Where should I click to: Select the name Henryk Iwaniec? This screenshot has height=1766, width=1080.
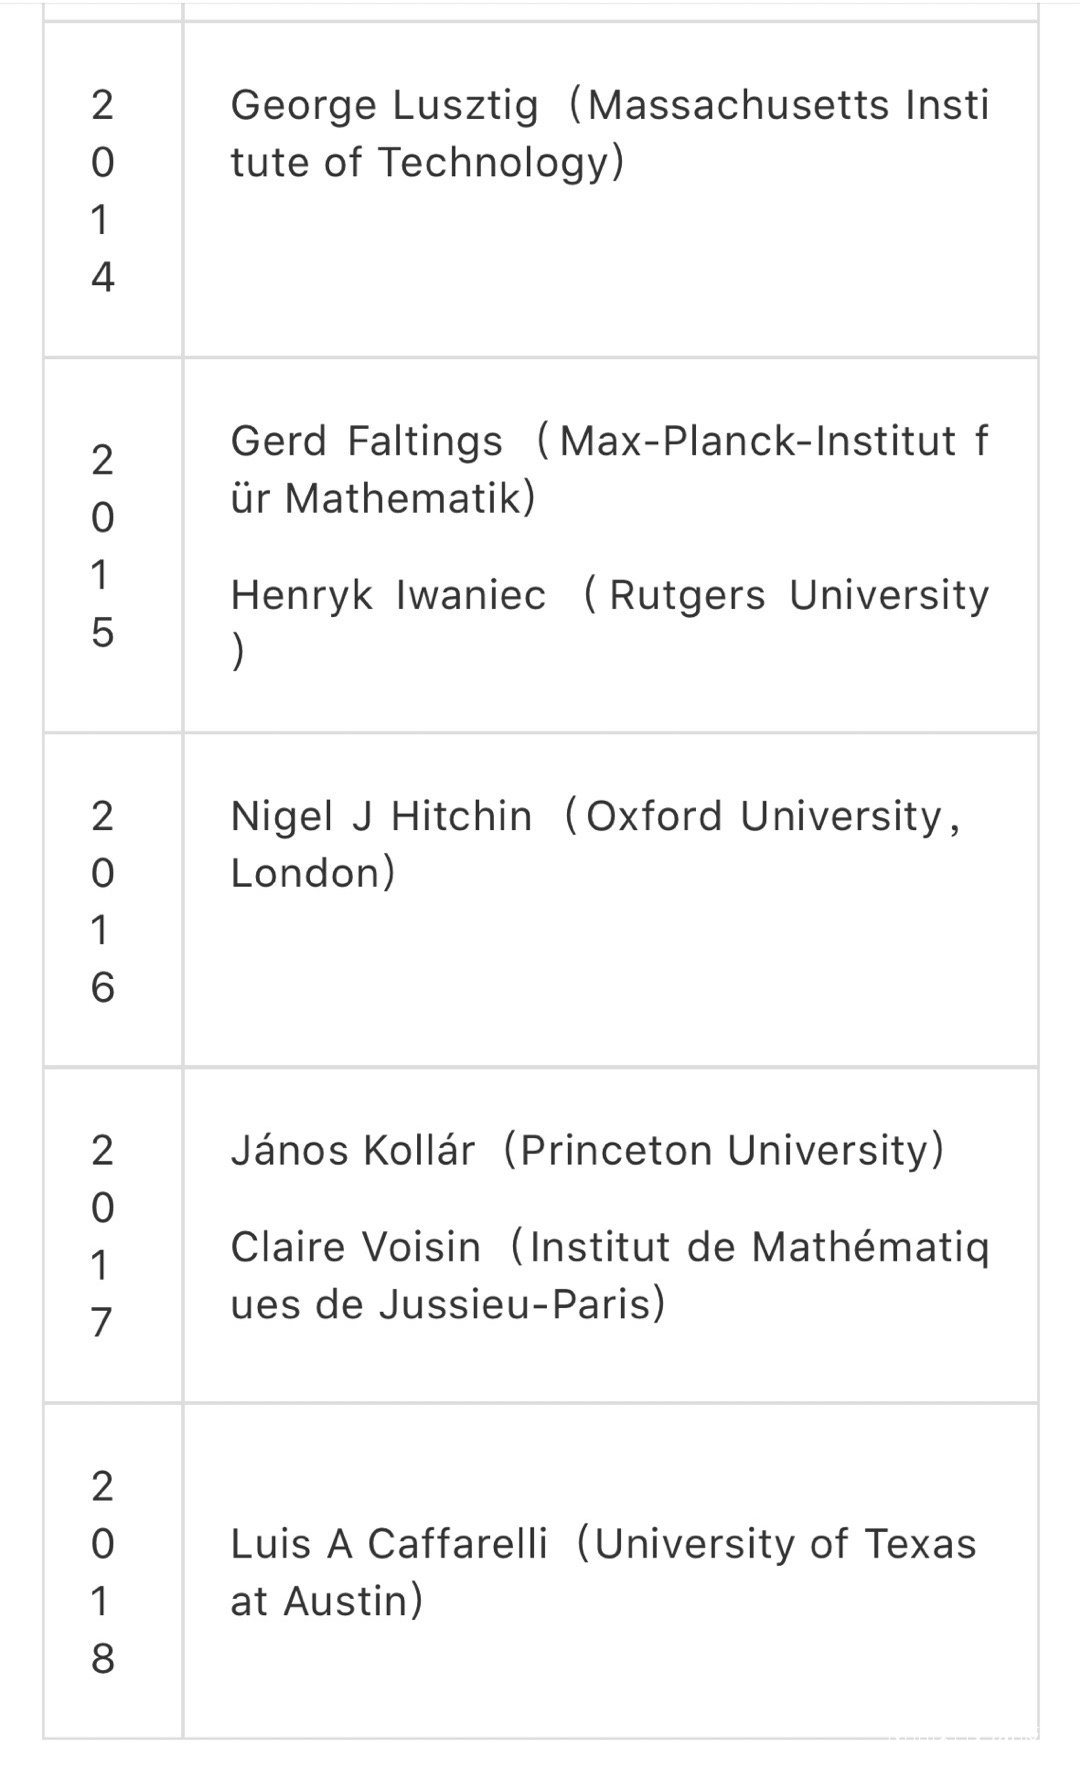click(388, 596)
